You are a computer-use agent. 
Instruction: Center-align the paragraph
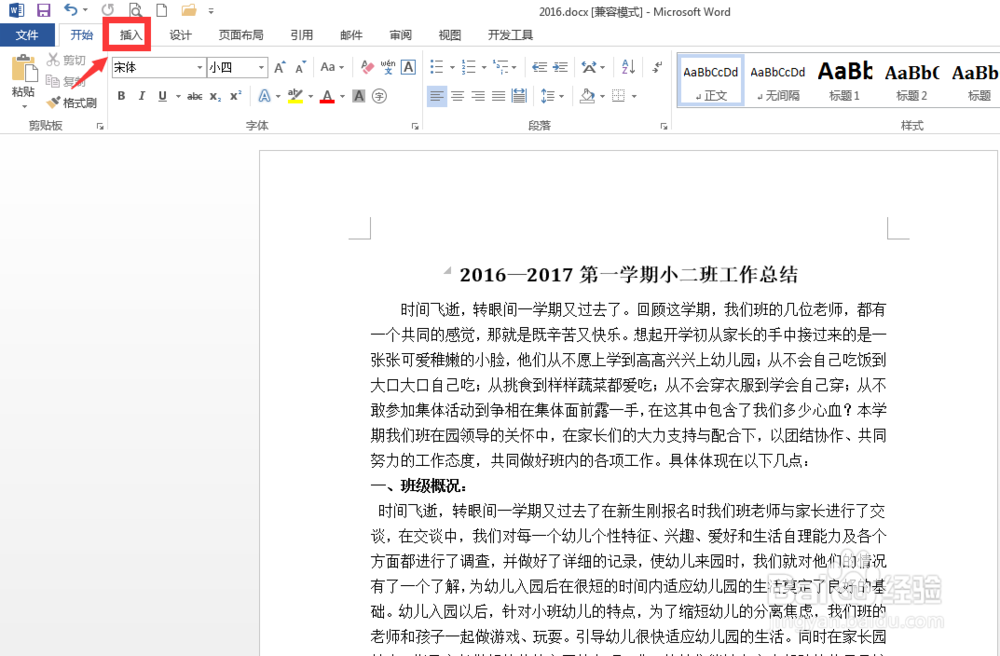457,96
